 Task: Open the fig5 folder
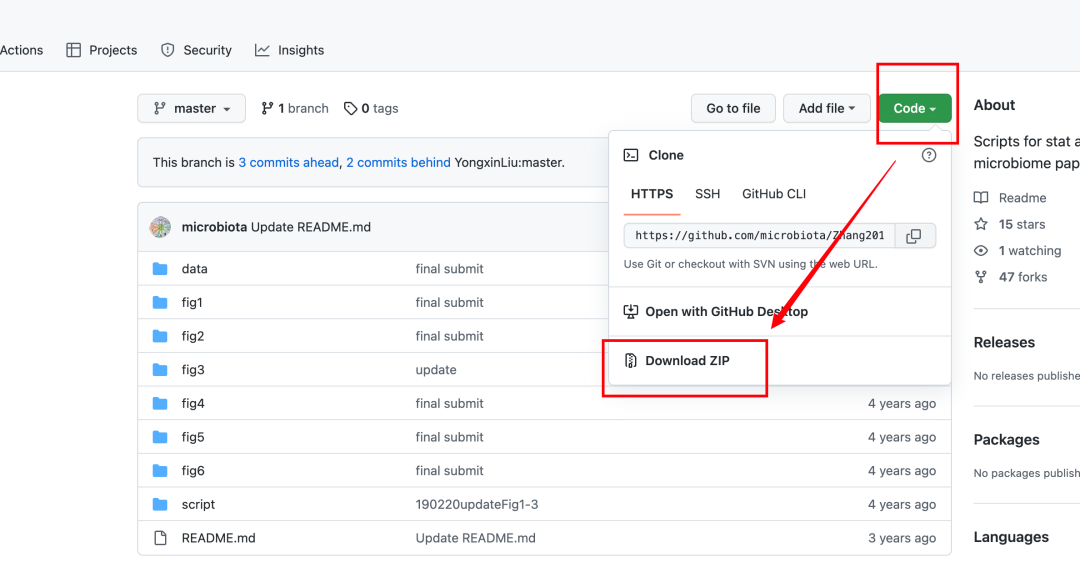193,437
